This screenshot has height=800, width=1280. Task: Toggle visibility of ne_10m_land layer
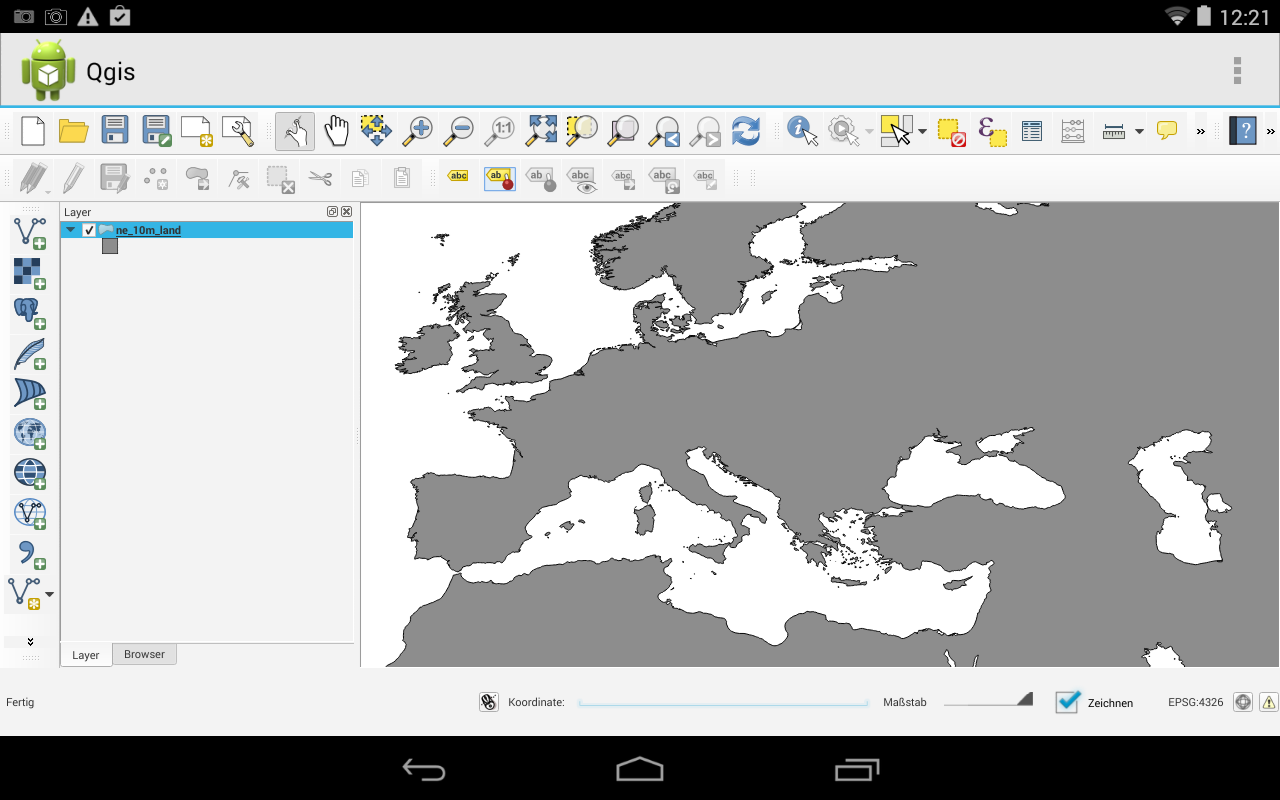tap(89, 230)
